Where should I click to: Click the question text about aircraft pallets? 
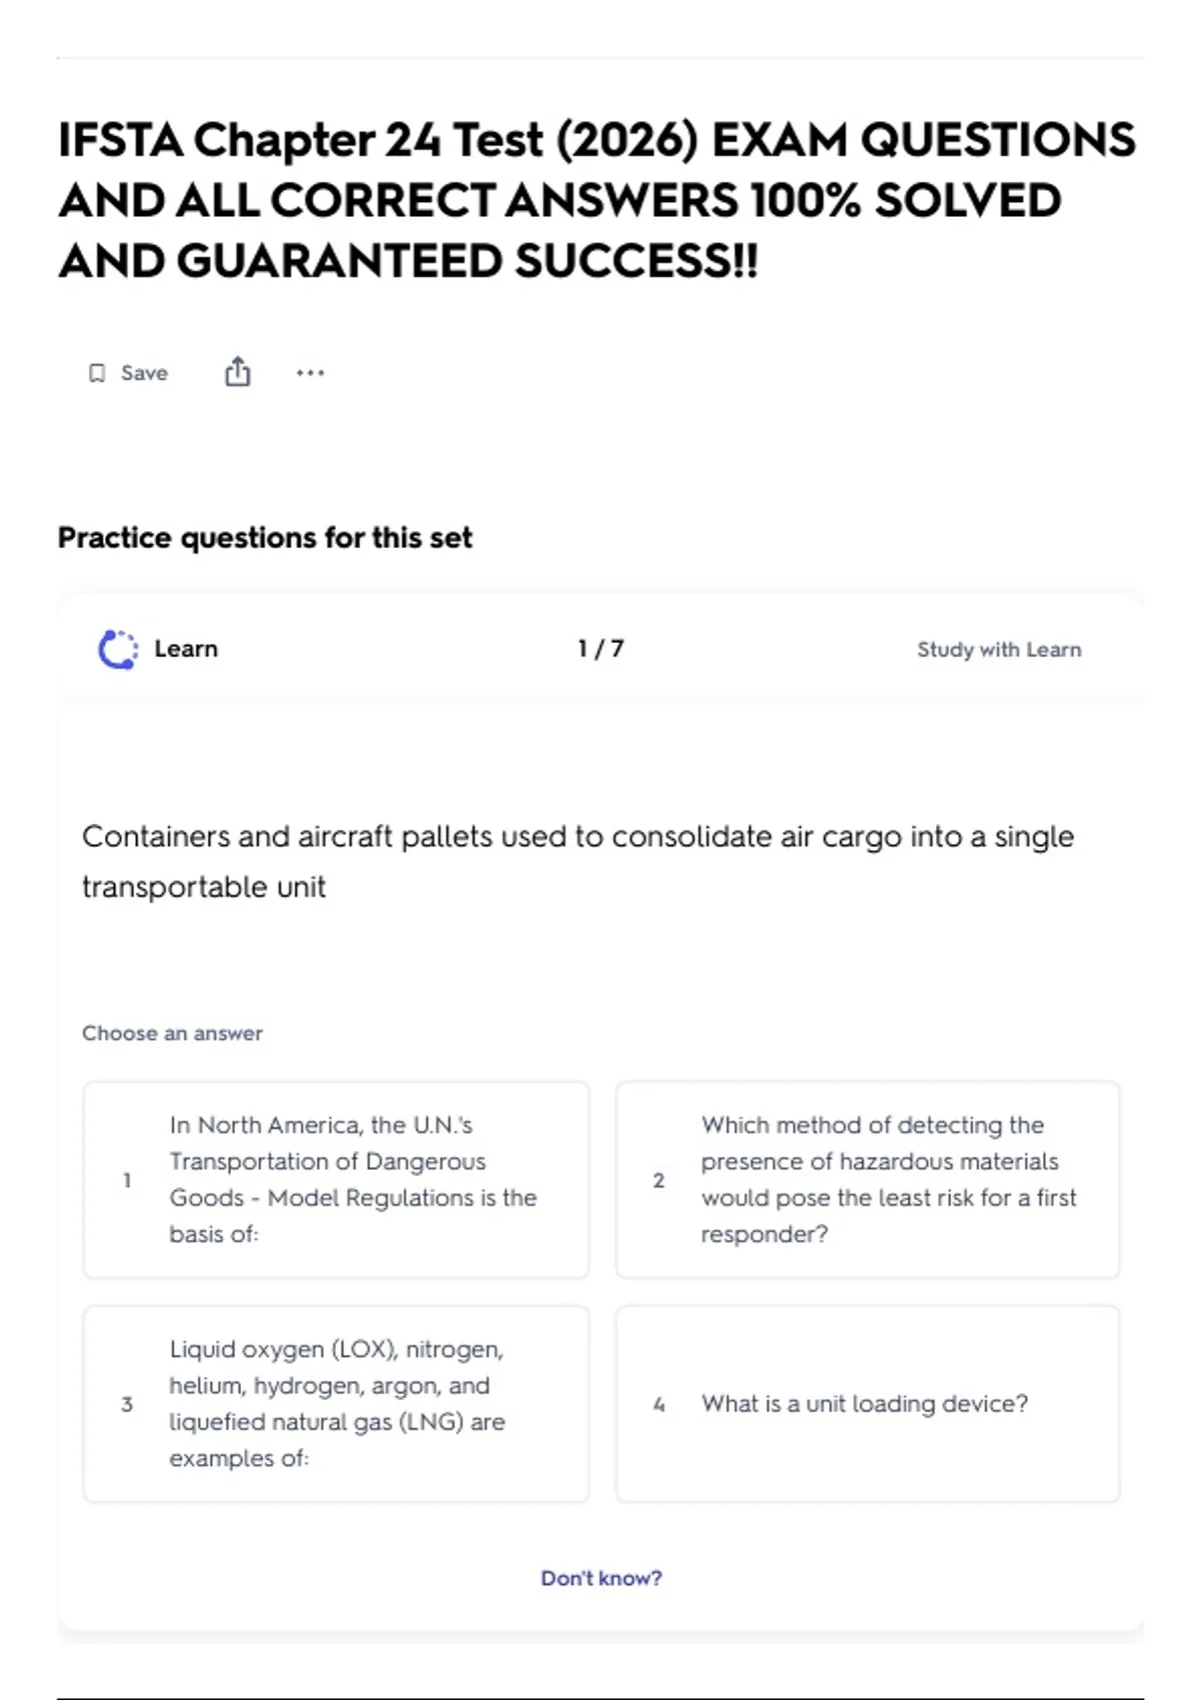tap(578, 861)
